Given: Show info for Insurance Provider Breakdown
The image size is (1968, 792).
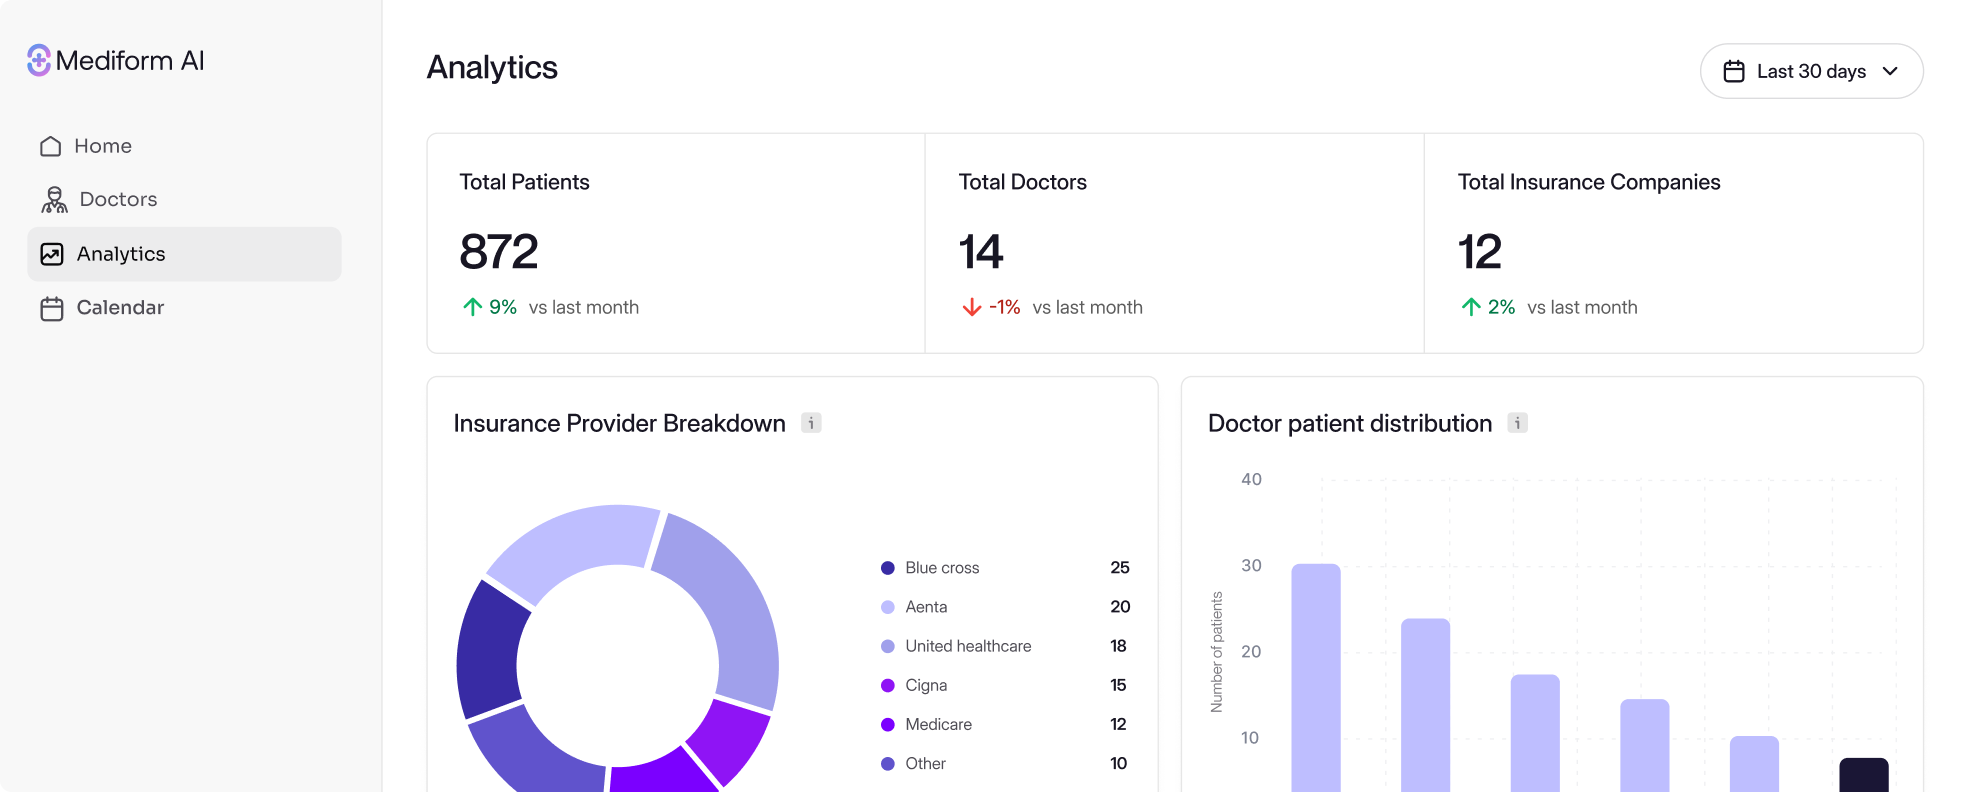Looking at the screenshot, I should tap(811, 423).
